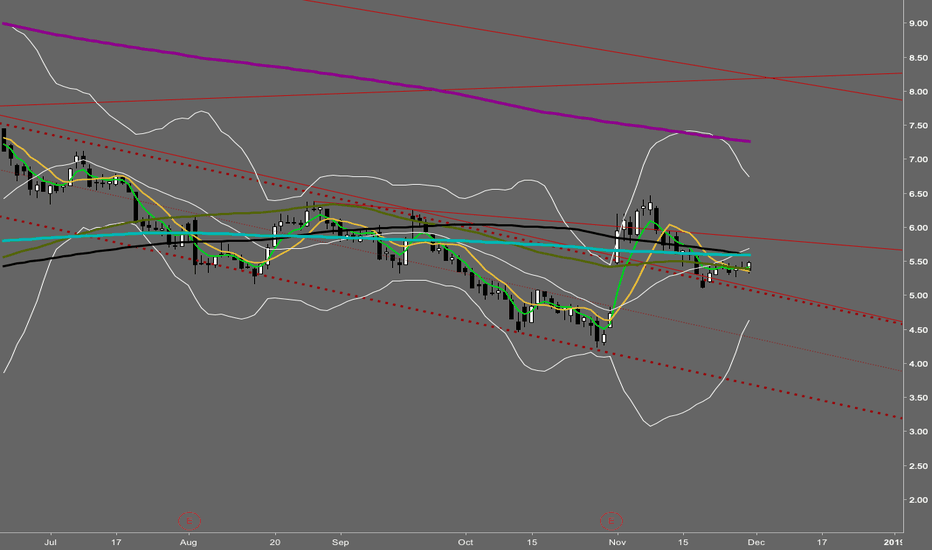Click the Dec date label
This screenshot has width=932, height=550.
coord(756,542)
